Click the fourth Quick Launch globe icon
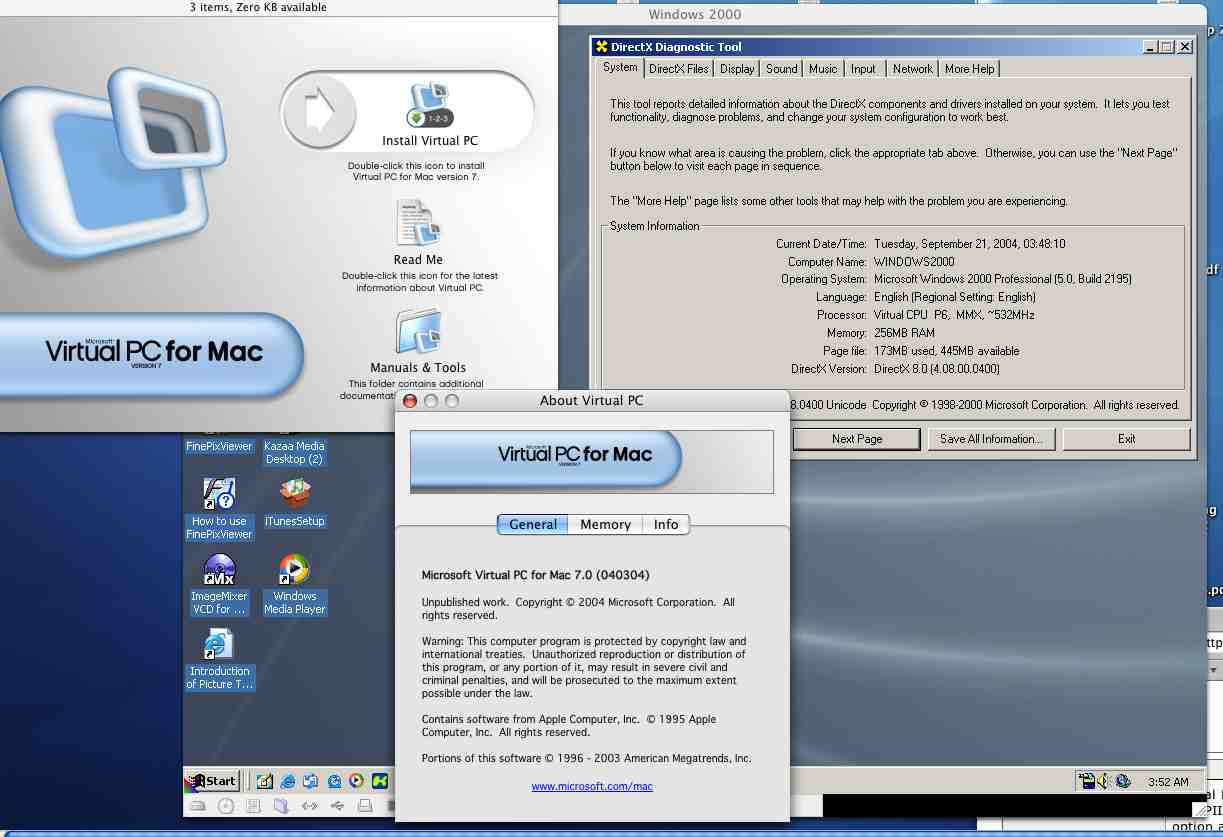1223x837 pixels. [334, 781]
